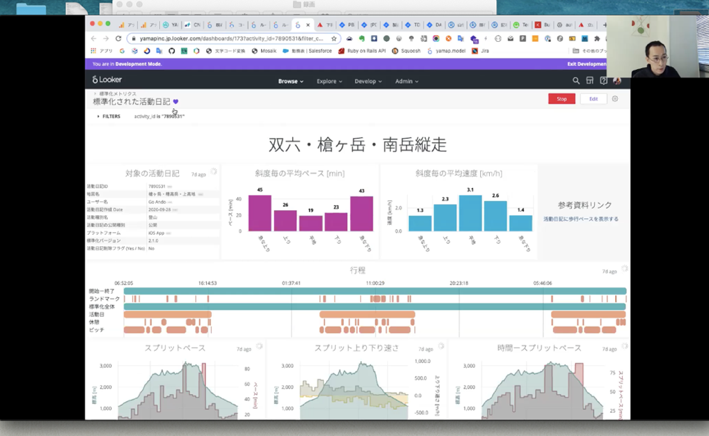Open the puzzle-piece Extensions menu icon

597,39
